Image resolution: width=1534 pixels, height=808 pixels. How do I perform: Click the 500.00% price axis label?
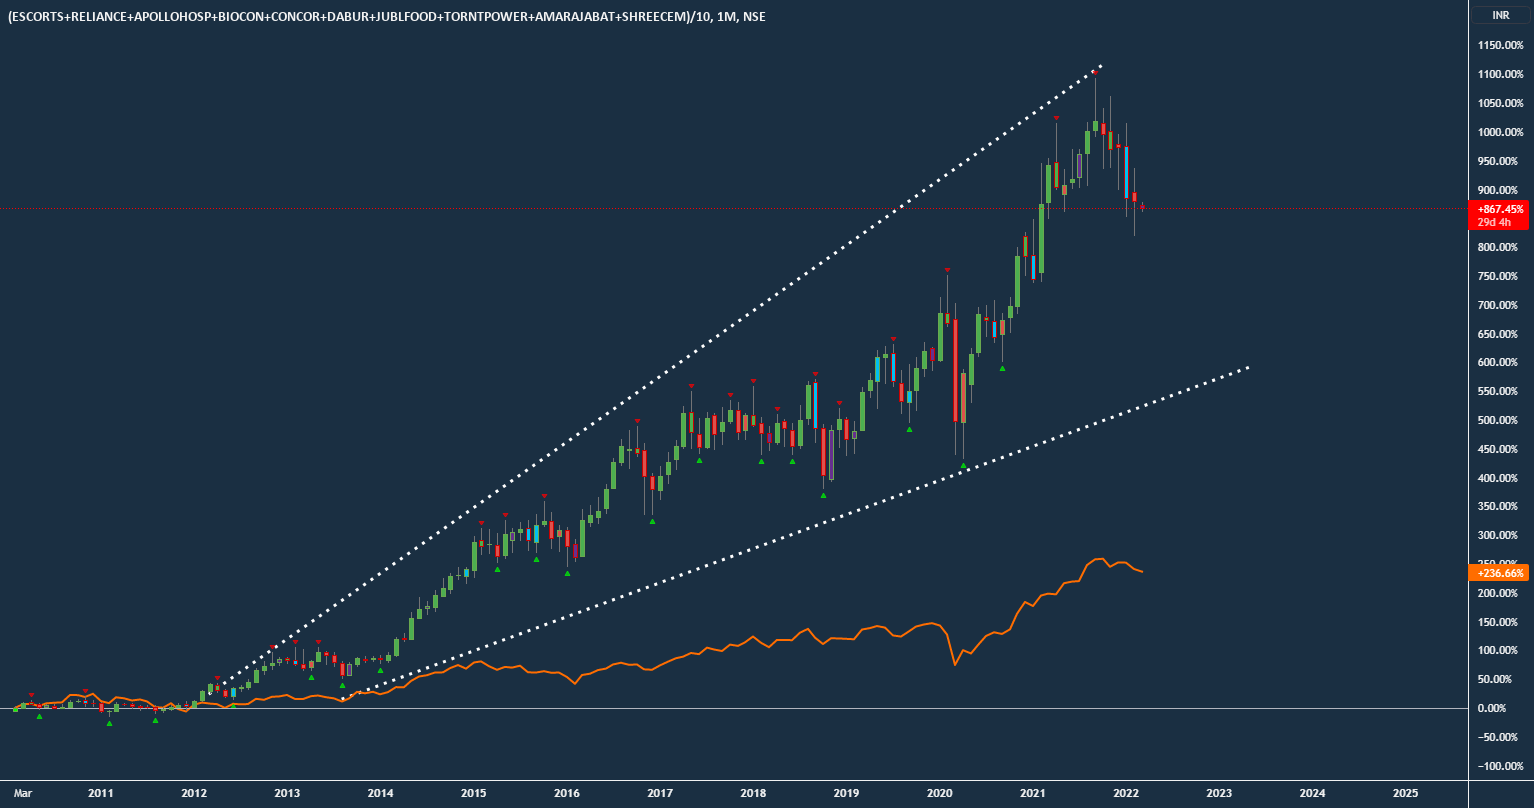pos(1500,420)
